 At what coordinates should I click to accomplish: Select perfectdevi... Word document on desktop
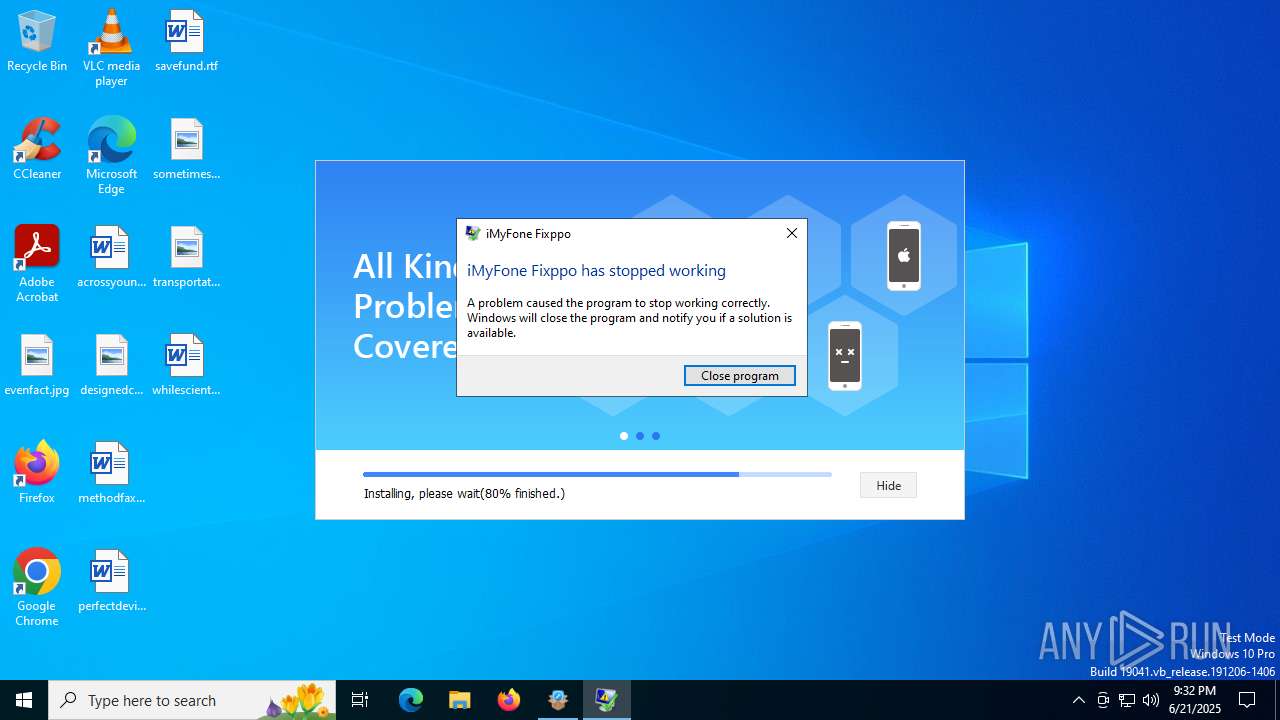(111, 582)
